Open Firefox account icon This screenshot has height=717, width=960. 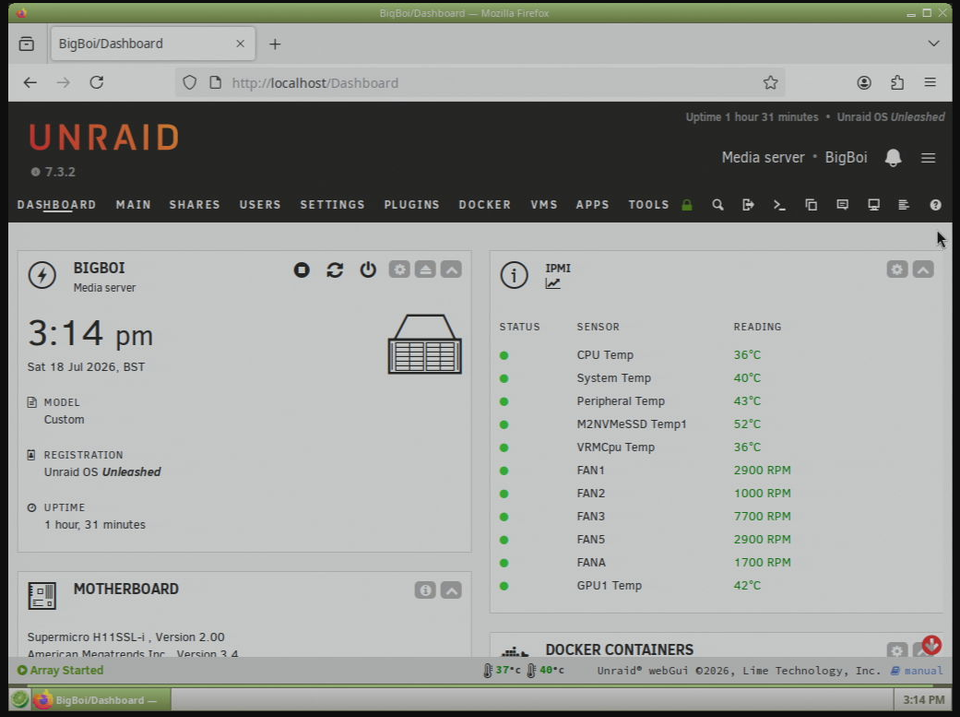click(864, 83)
